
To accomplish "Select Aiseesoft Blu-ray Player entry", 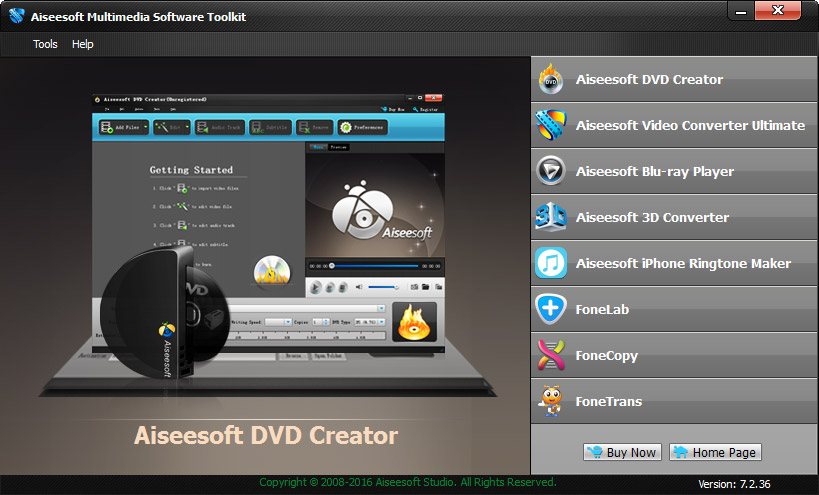I will click(x=674, y=171).
